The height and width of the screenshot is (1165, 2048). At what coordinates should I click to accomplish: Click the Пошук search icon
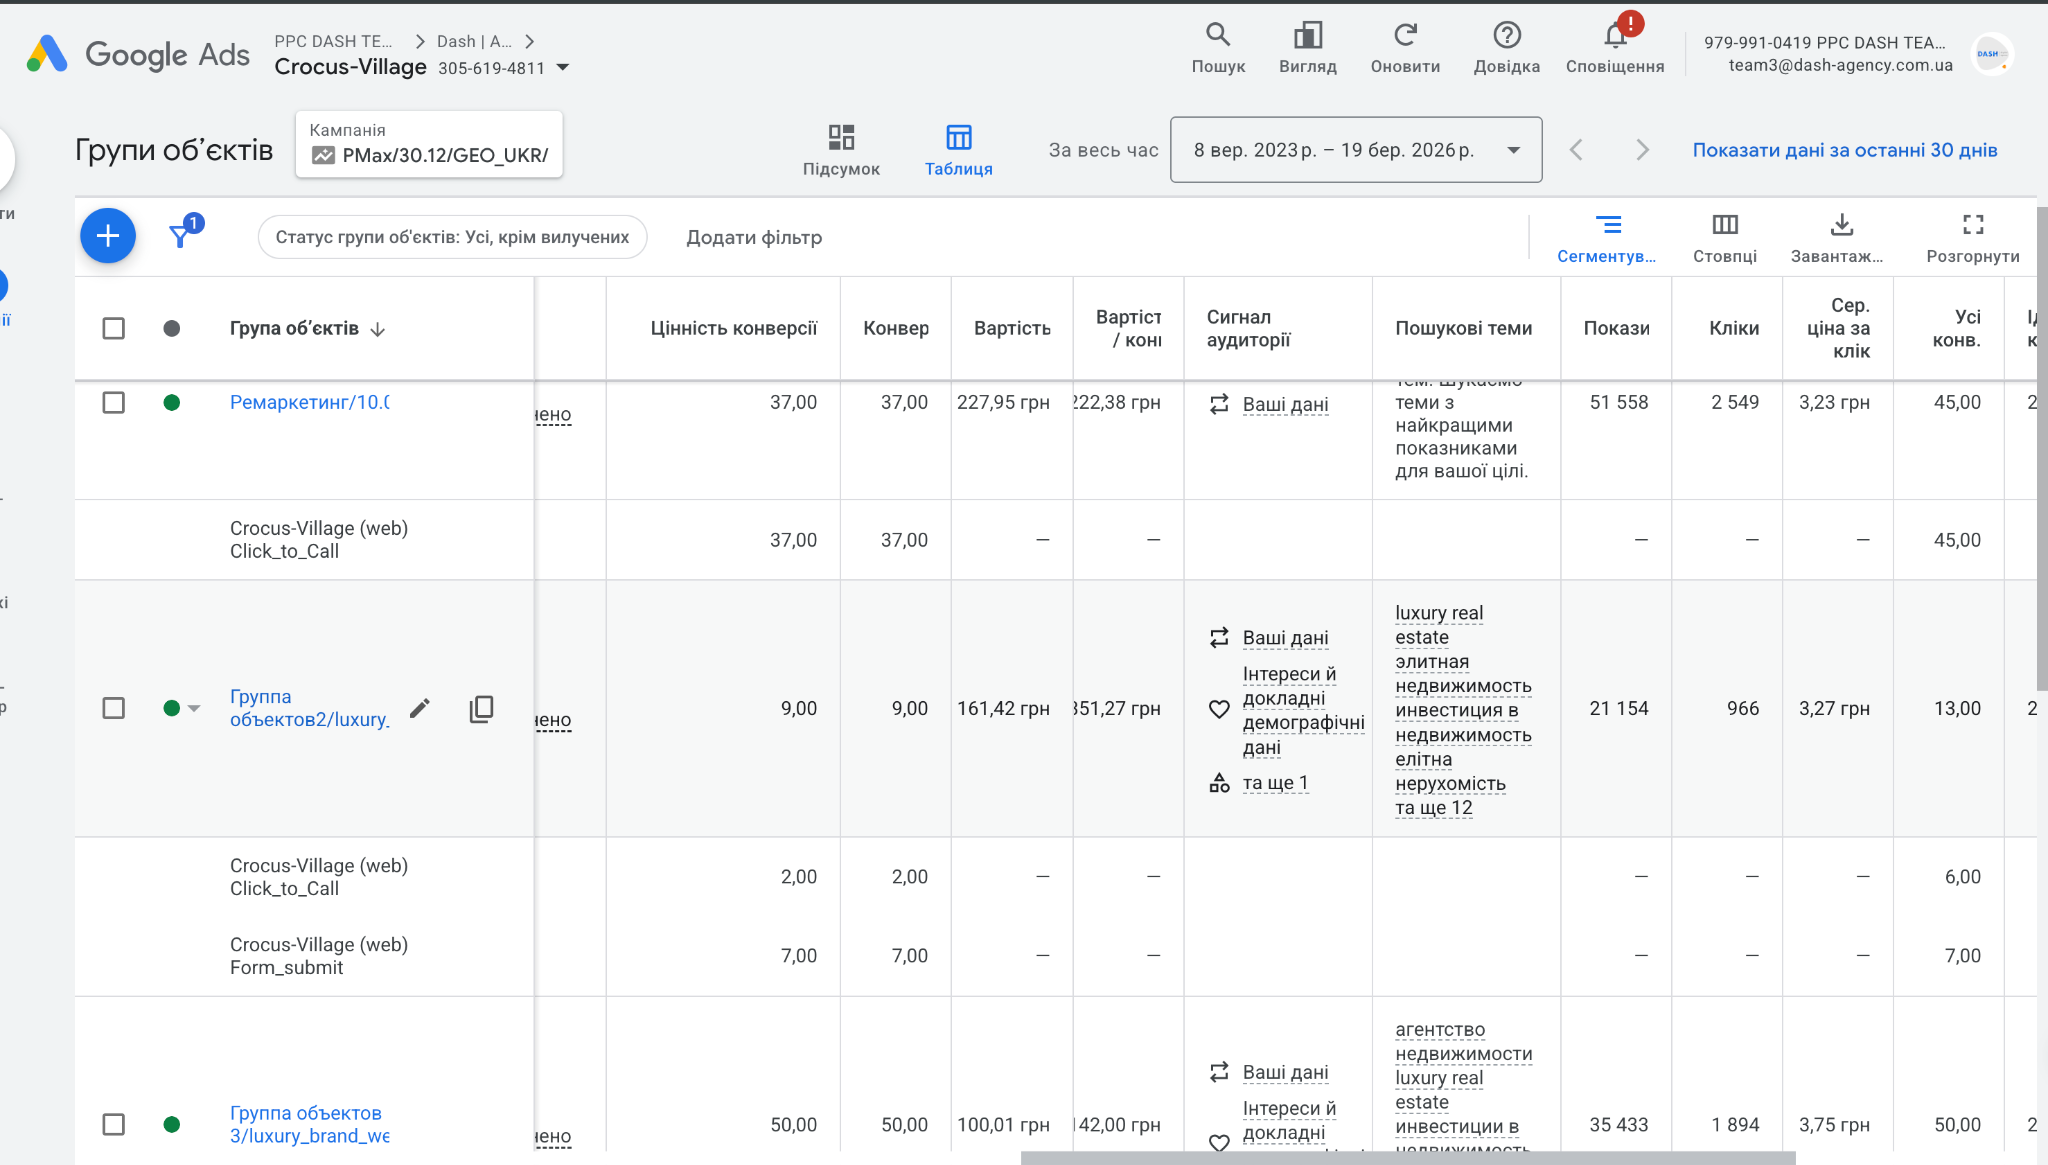[x=1217, y=36]
